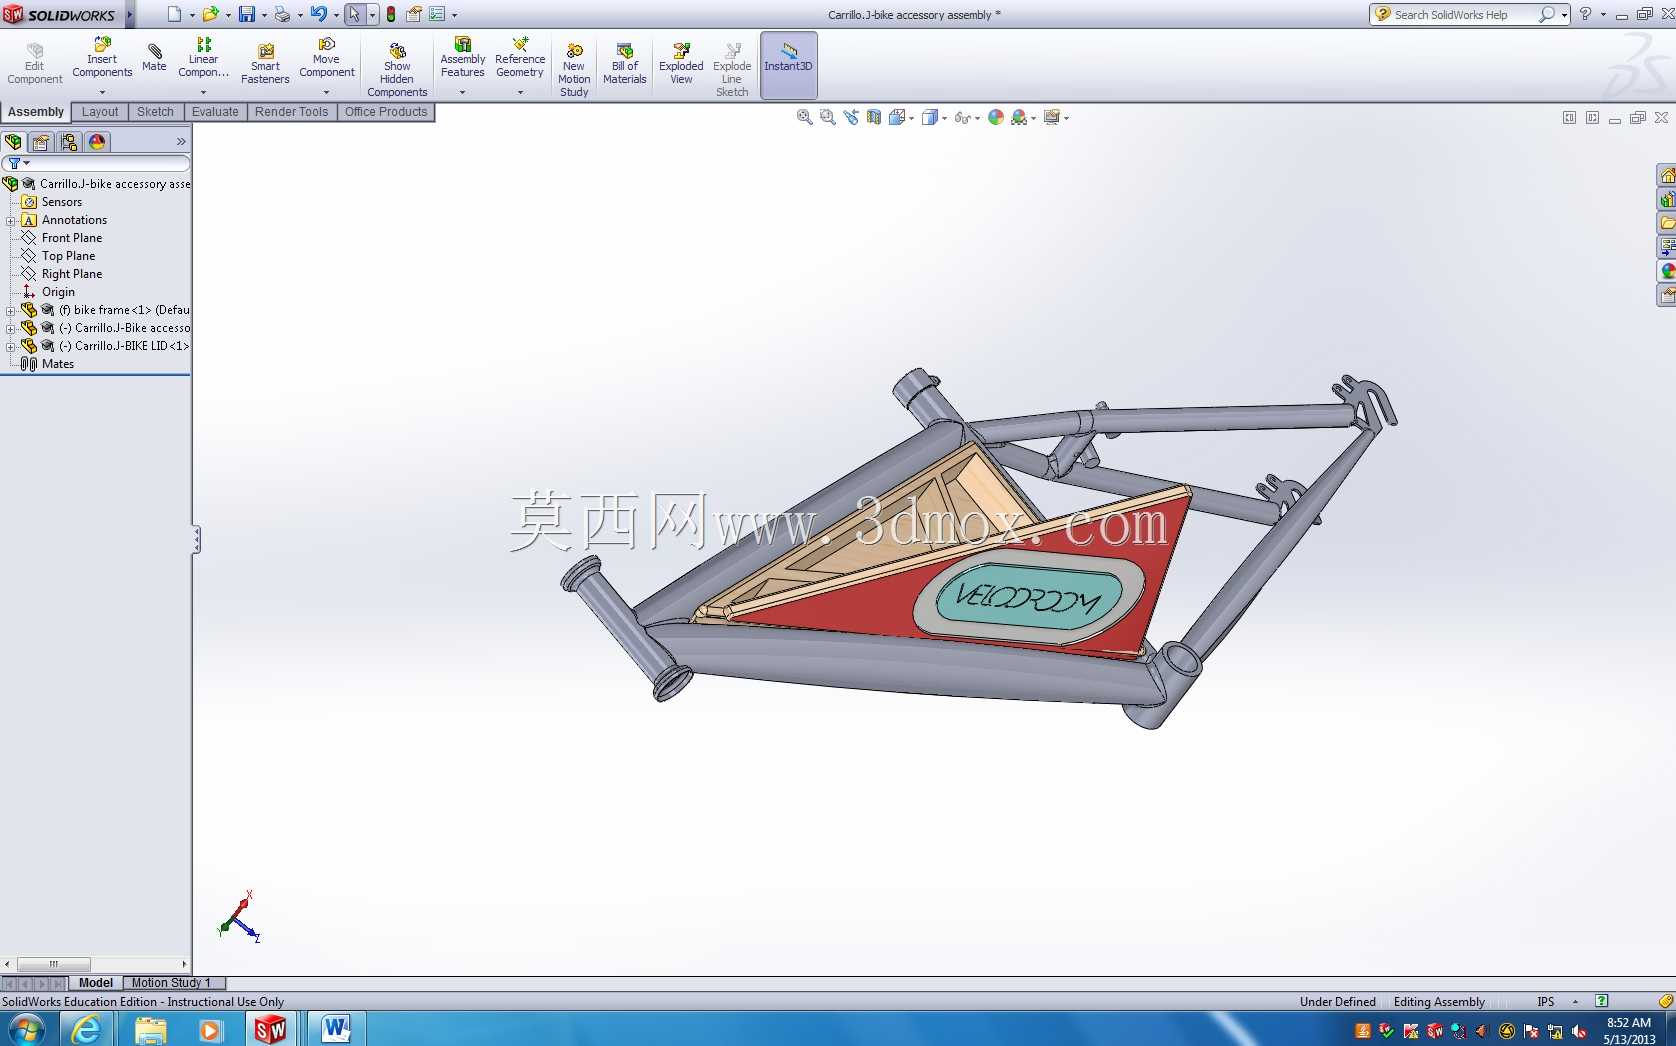Click the Windows Start button

pos(27,1029)
